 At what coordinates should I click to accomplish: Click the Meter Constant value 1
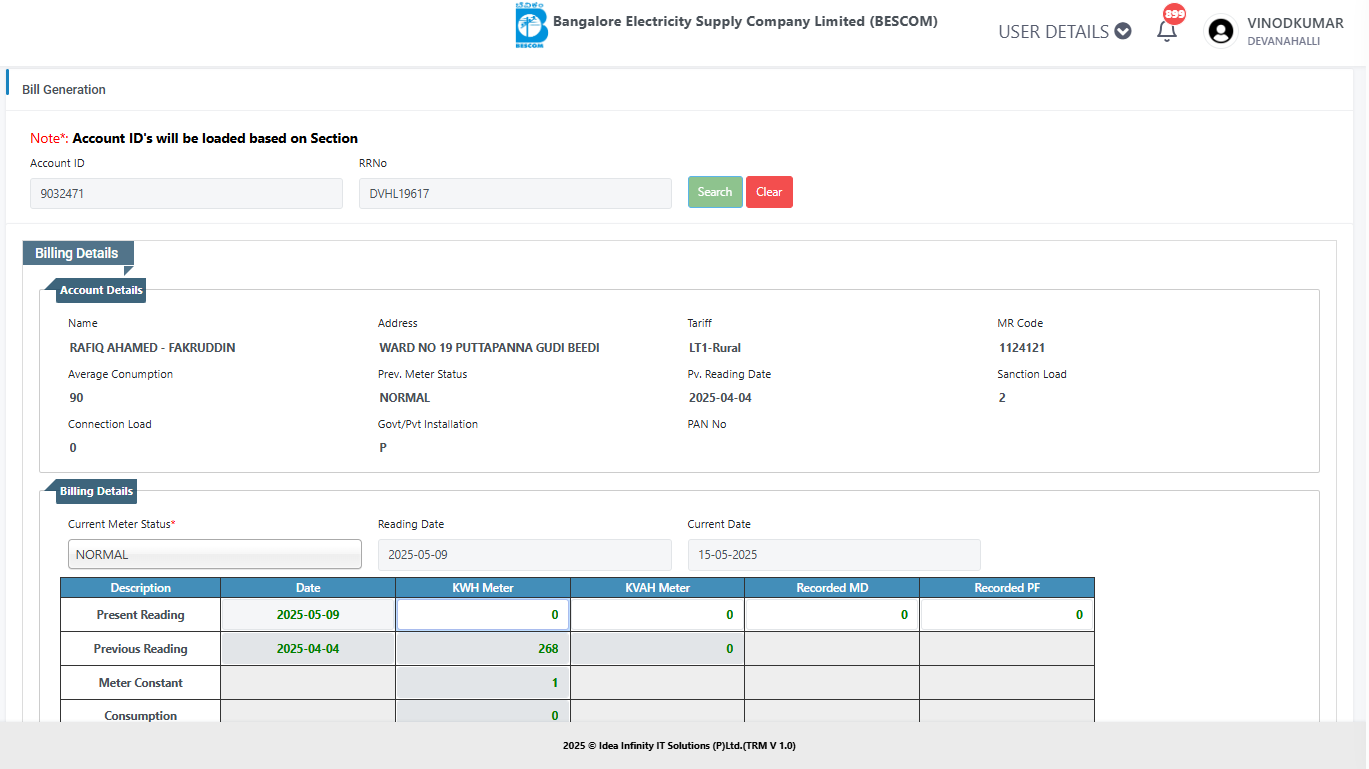[555, 683]
